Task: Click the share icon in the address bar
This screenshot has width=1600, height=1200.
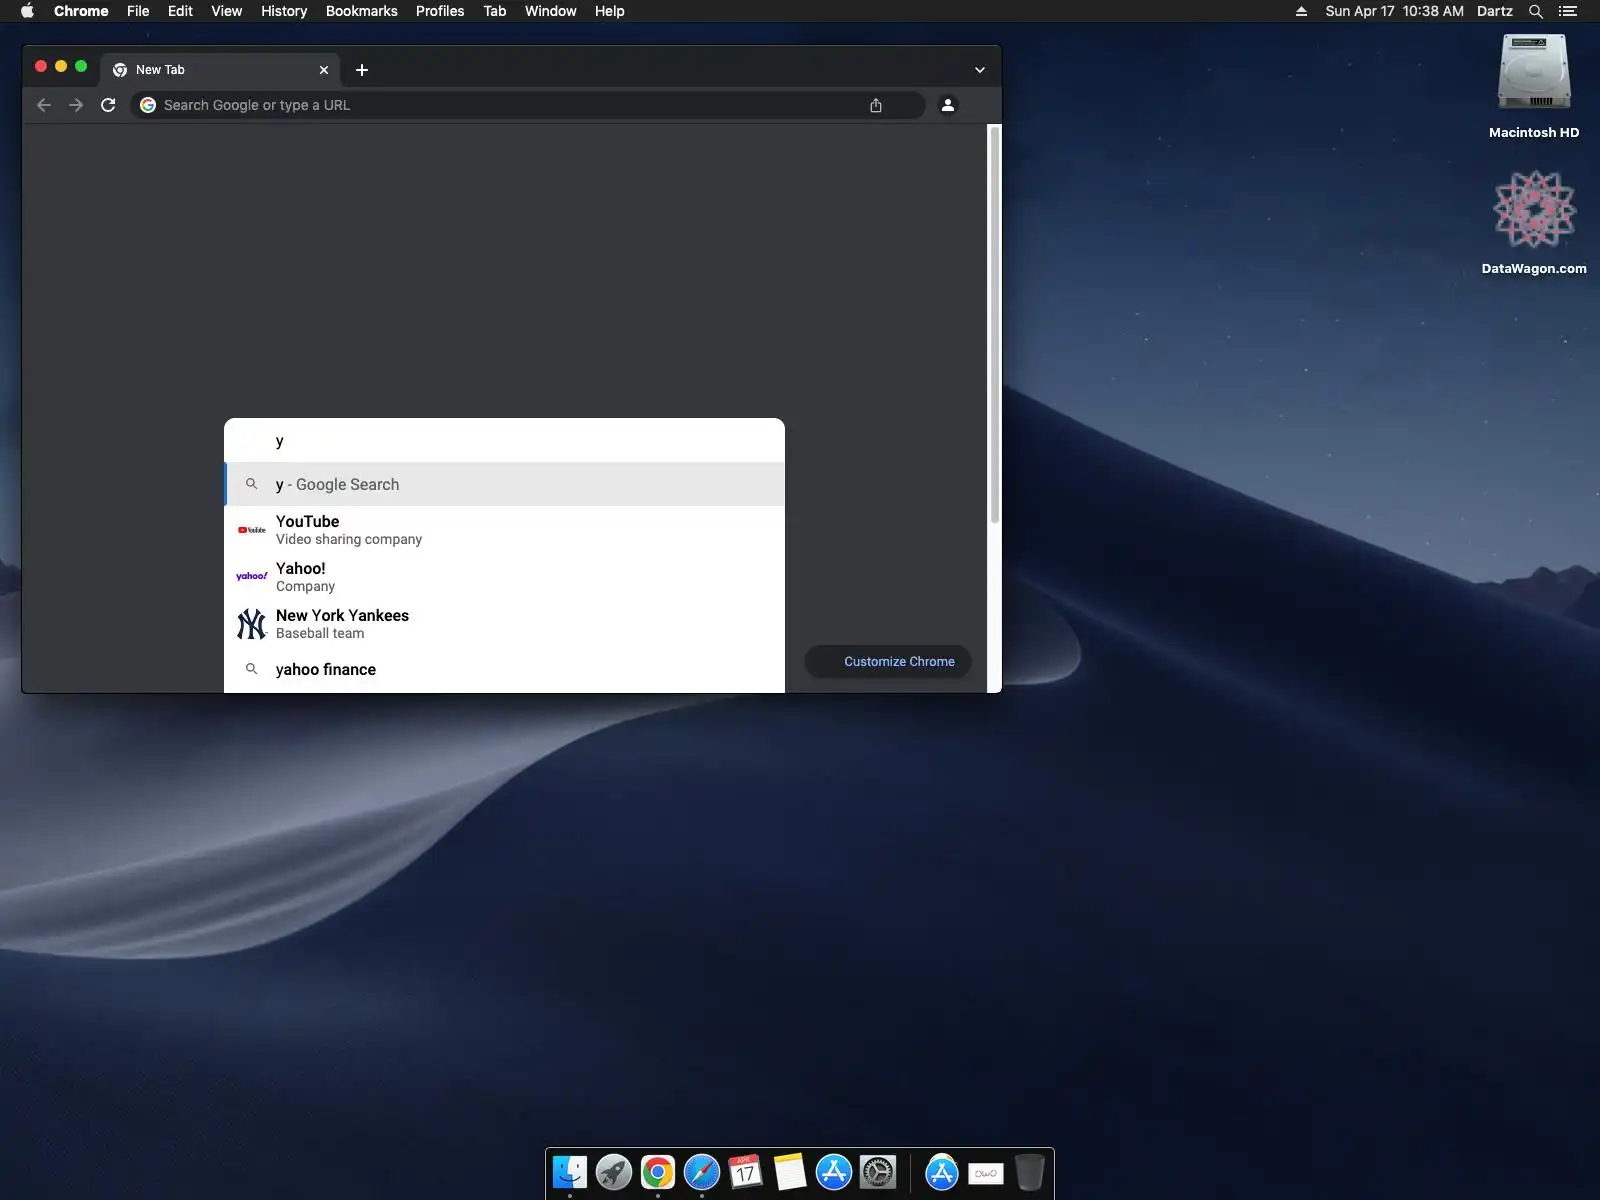Action: coord(876,105)
